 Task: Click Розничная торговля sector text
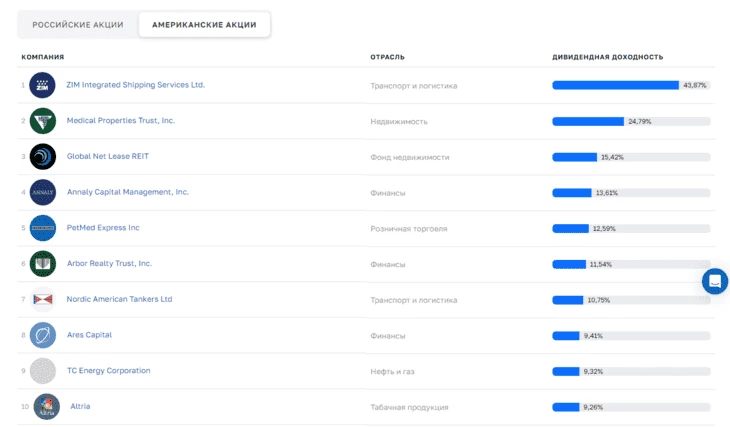pos(409,229)
